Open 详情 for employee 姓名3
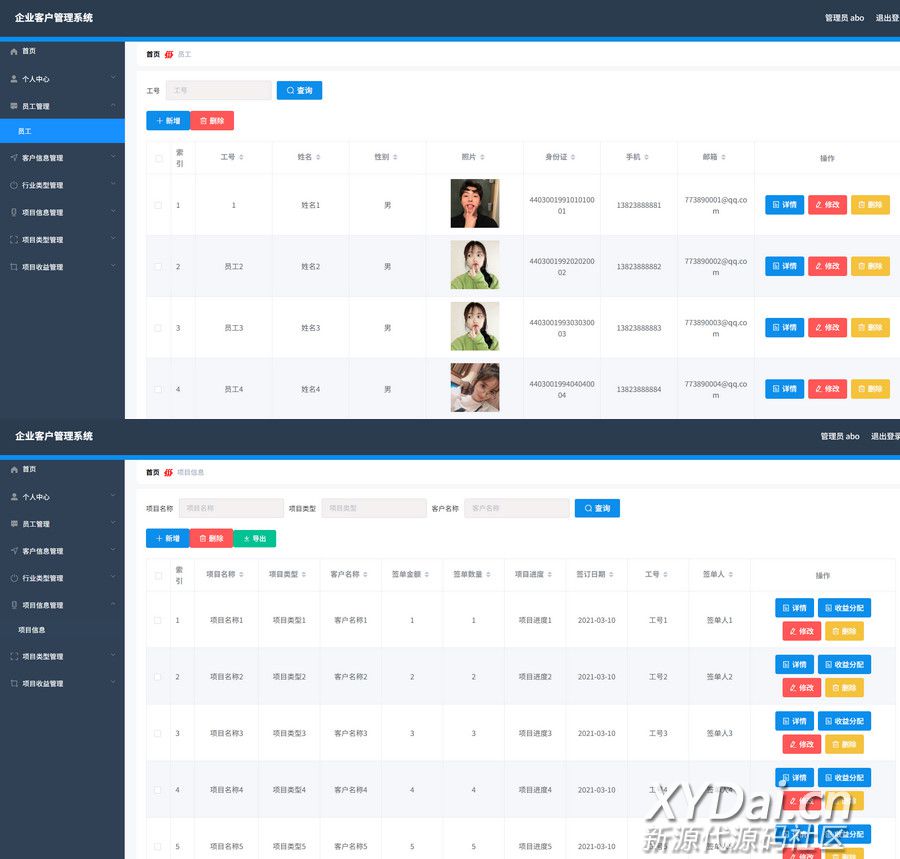The image size is (900, 859). click(x=784, y=328)
